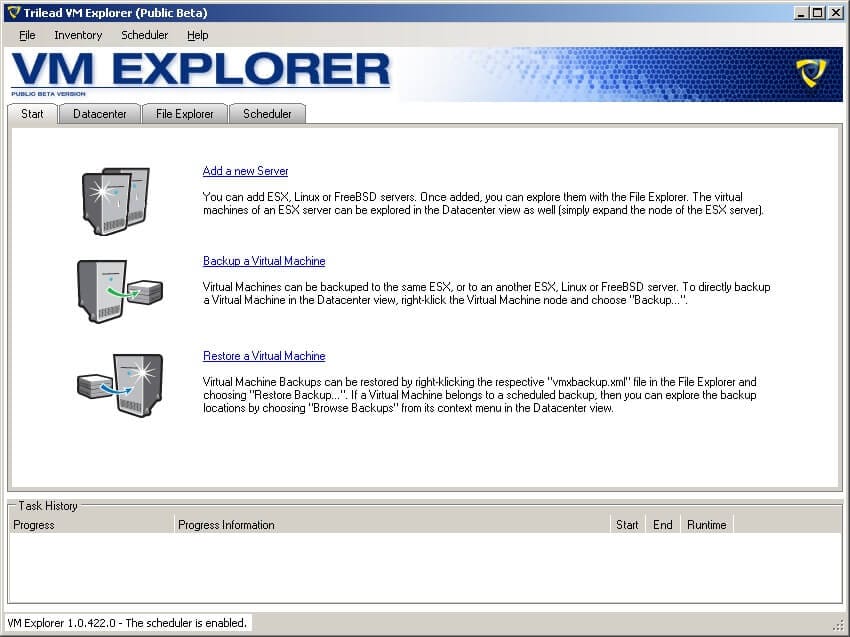Click the Progress Information column header
The image size is (850, 637).
click(392, 525)
